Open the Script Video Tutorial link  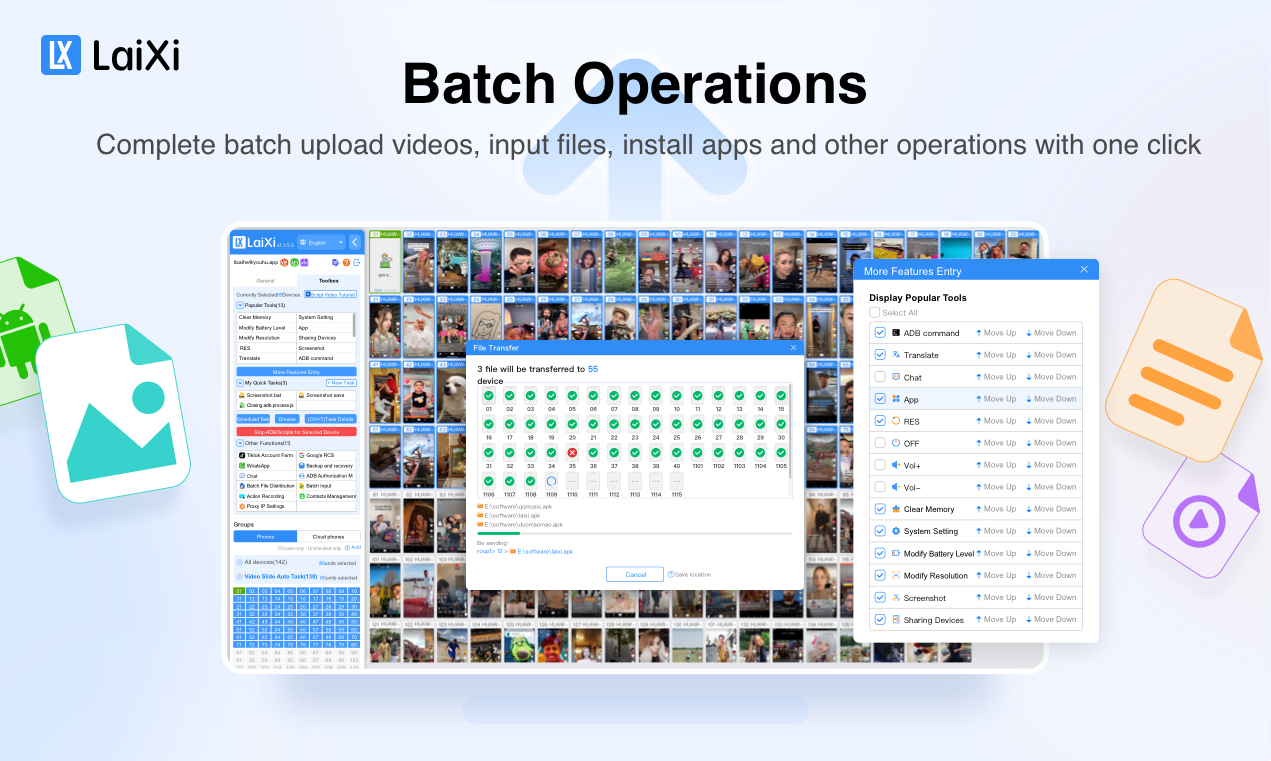pyautogui.click(x=330, y=294)
